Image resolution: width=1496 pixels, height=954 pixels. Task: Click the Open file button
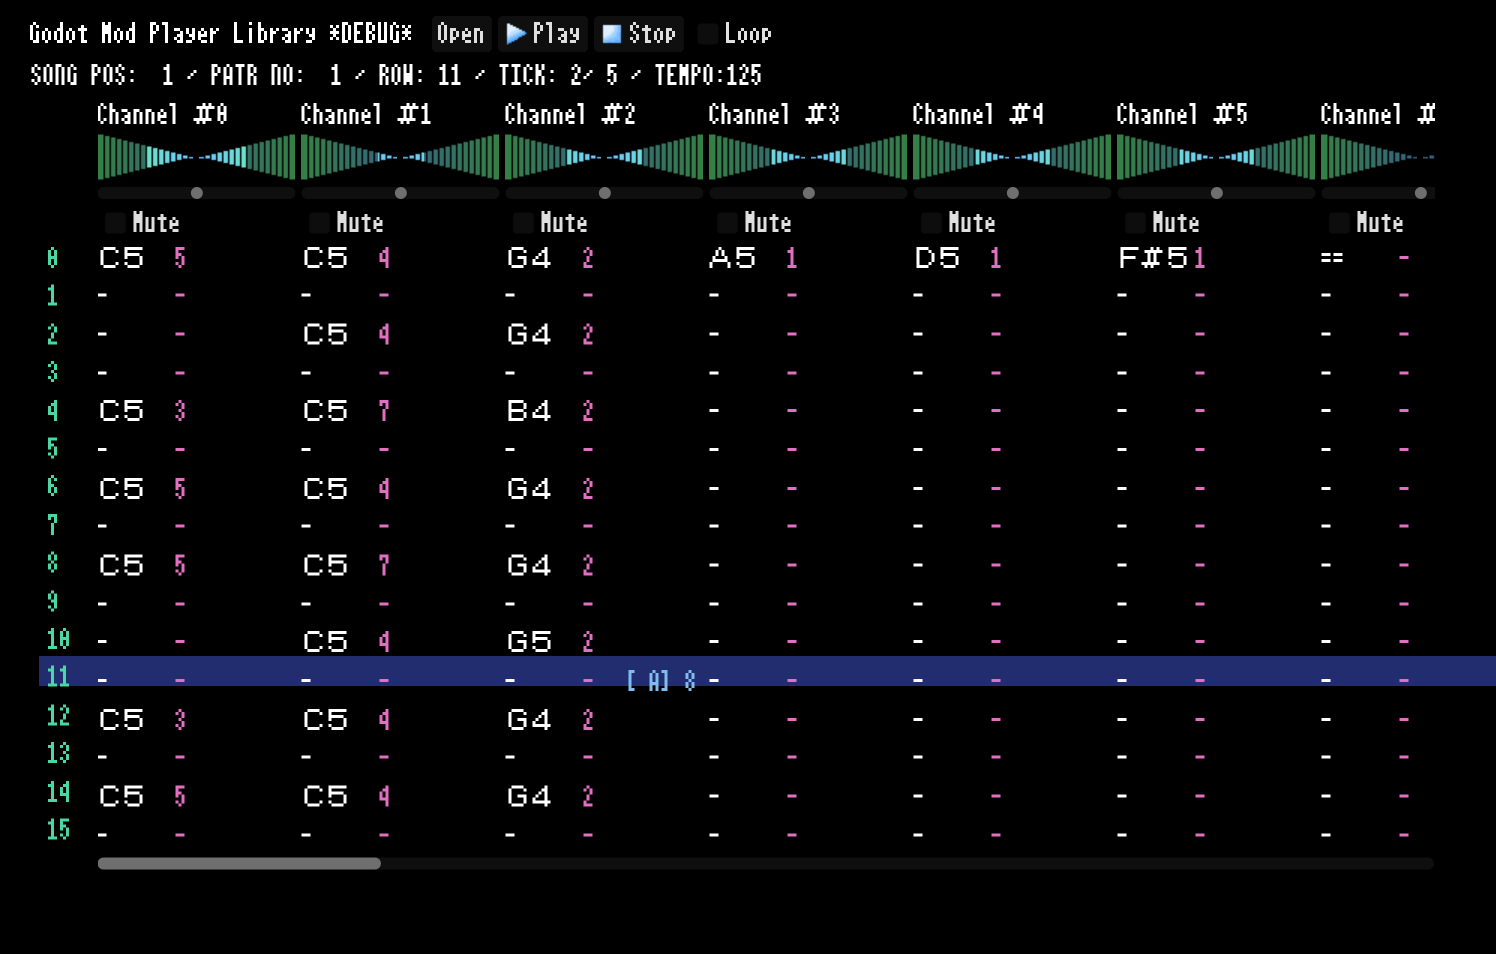[460, 34]
